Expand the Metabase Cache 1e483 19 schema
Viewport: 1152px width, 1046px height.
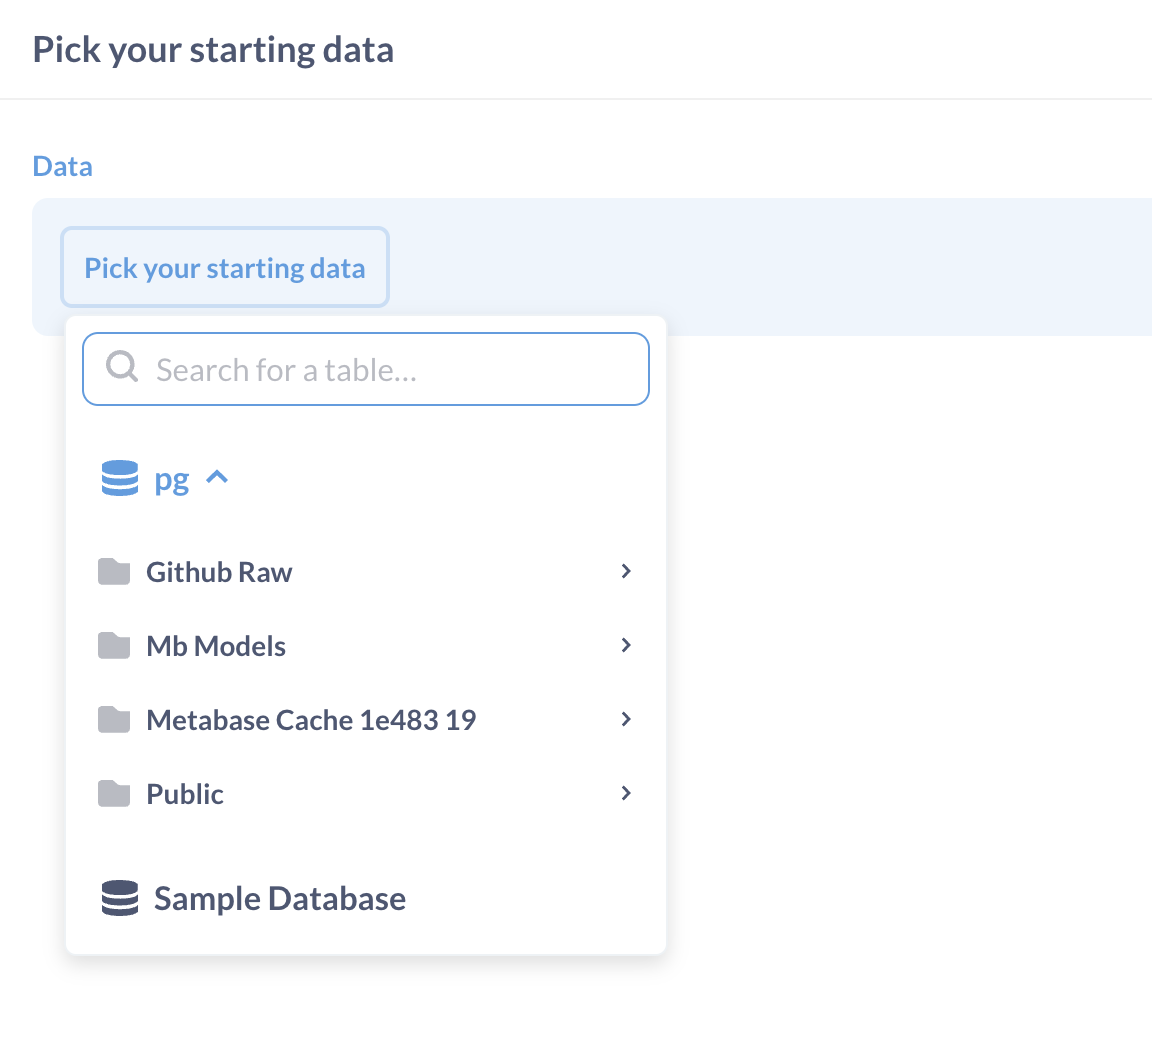coord(626,719)
